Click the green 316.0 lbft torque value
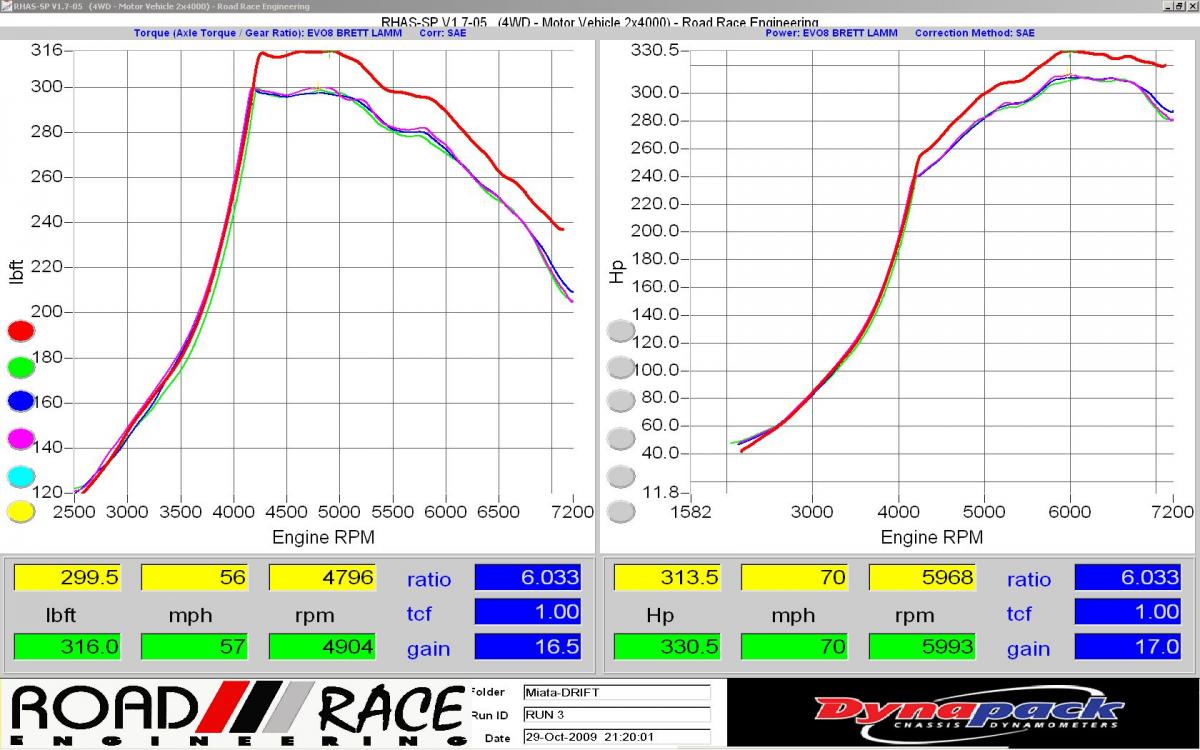Image resolution: width=1200 pixels, height=750 pixels. coord(68,646)
